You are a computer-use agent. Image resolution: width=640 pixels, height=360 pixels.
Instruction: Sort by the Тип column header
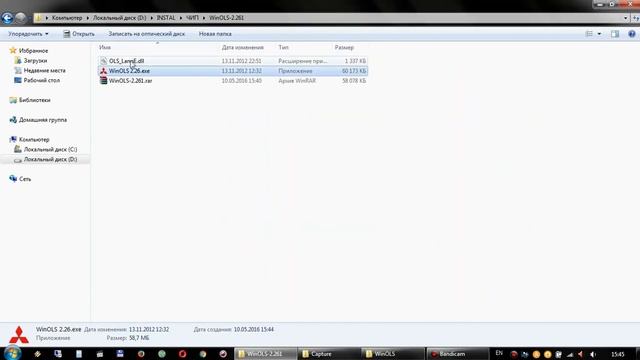click(283, 48)
